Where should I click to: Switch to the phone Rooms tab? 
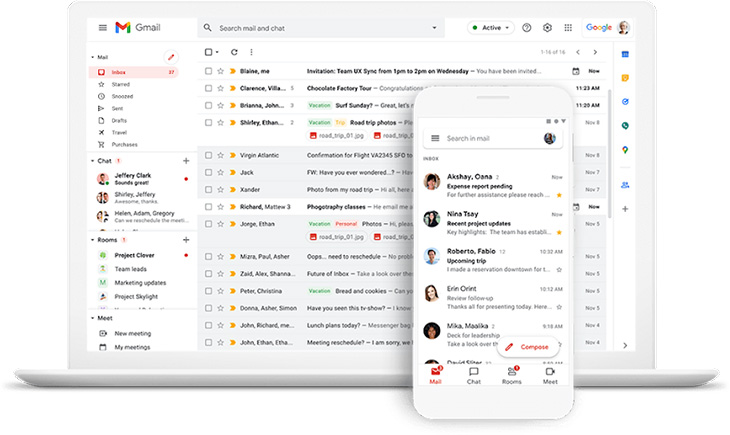click(512, 375)
